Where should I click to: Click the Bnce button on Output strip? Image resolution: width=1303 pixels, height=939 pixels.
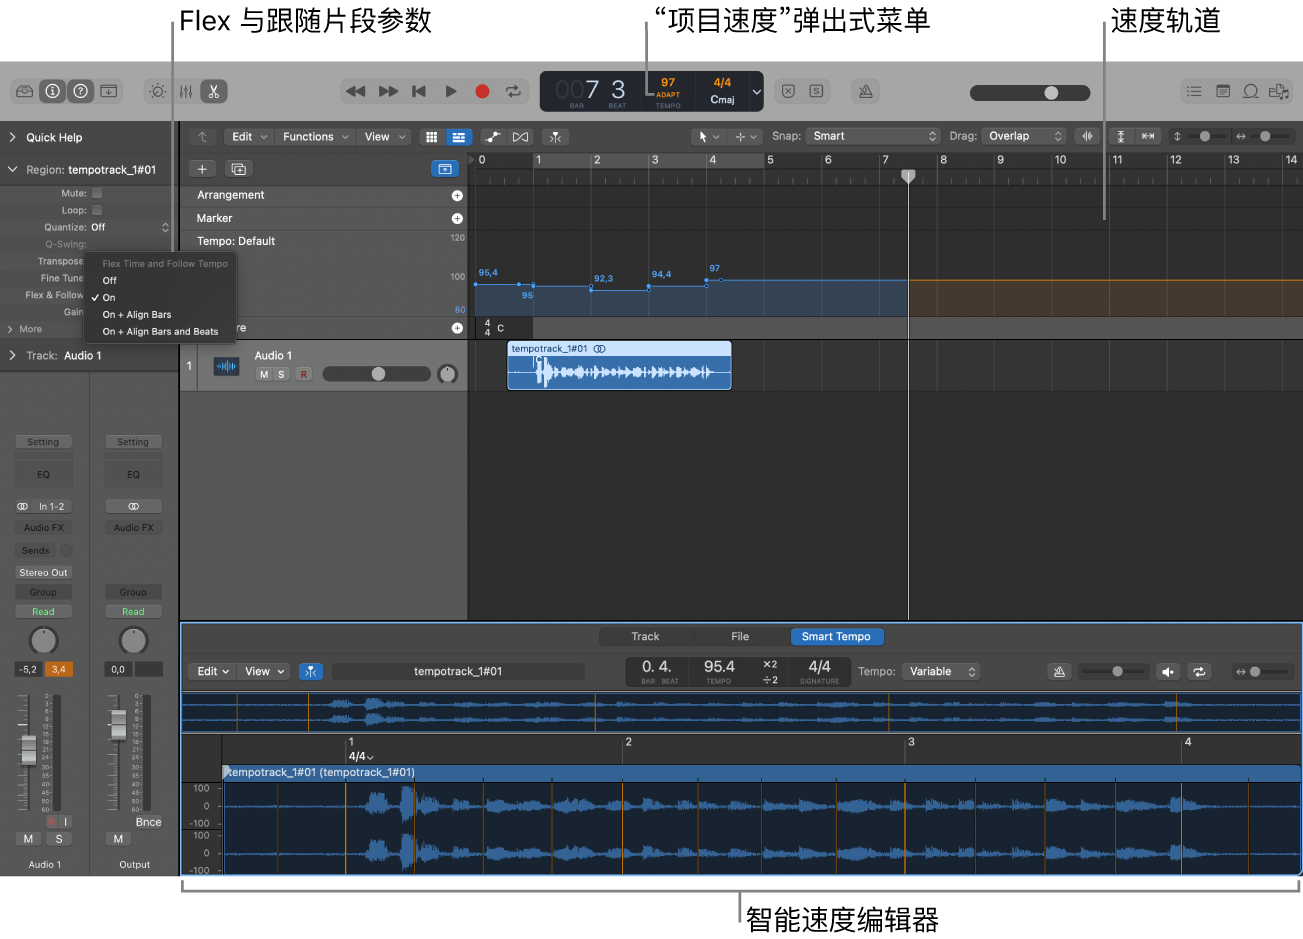click(x=148, y=822)
